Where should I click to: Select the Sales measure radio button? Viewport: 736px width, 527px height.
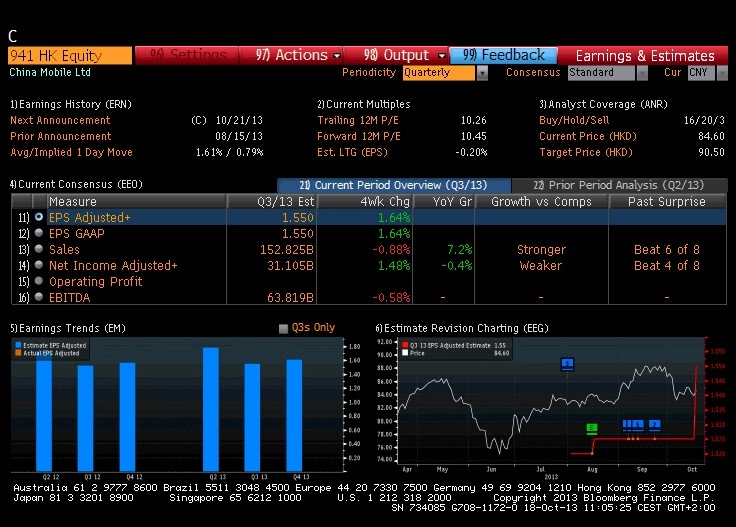tap(39, 249)
